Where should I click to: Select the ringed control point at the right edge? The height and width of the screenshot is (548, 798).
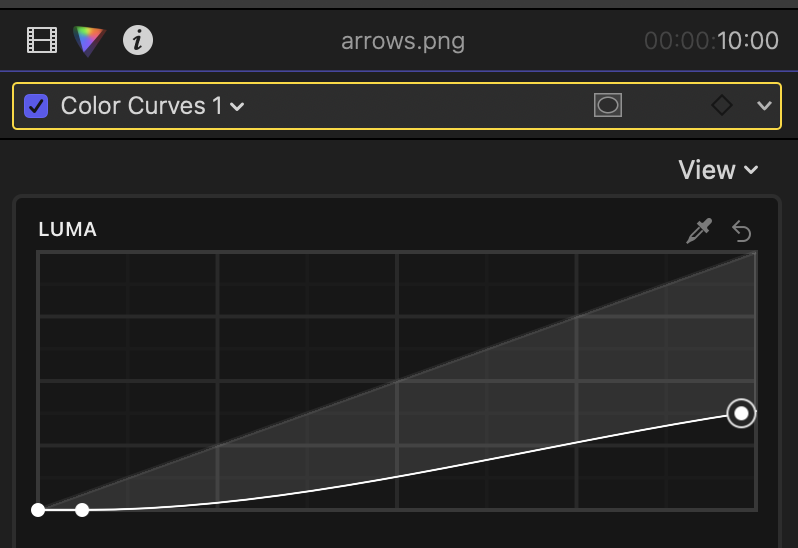pos(741,413)
